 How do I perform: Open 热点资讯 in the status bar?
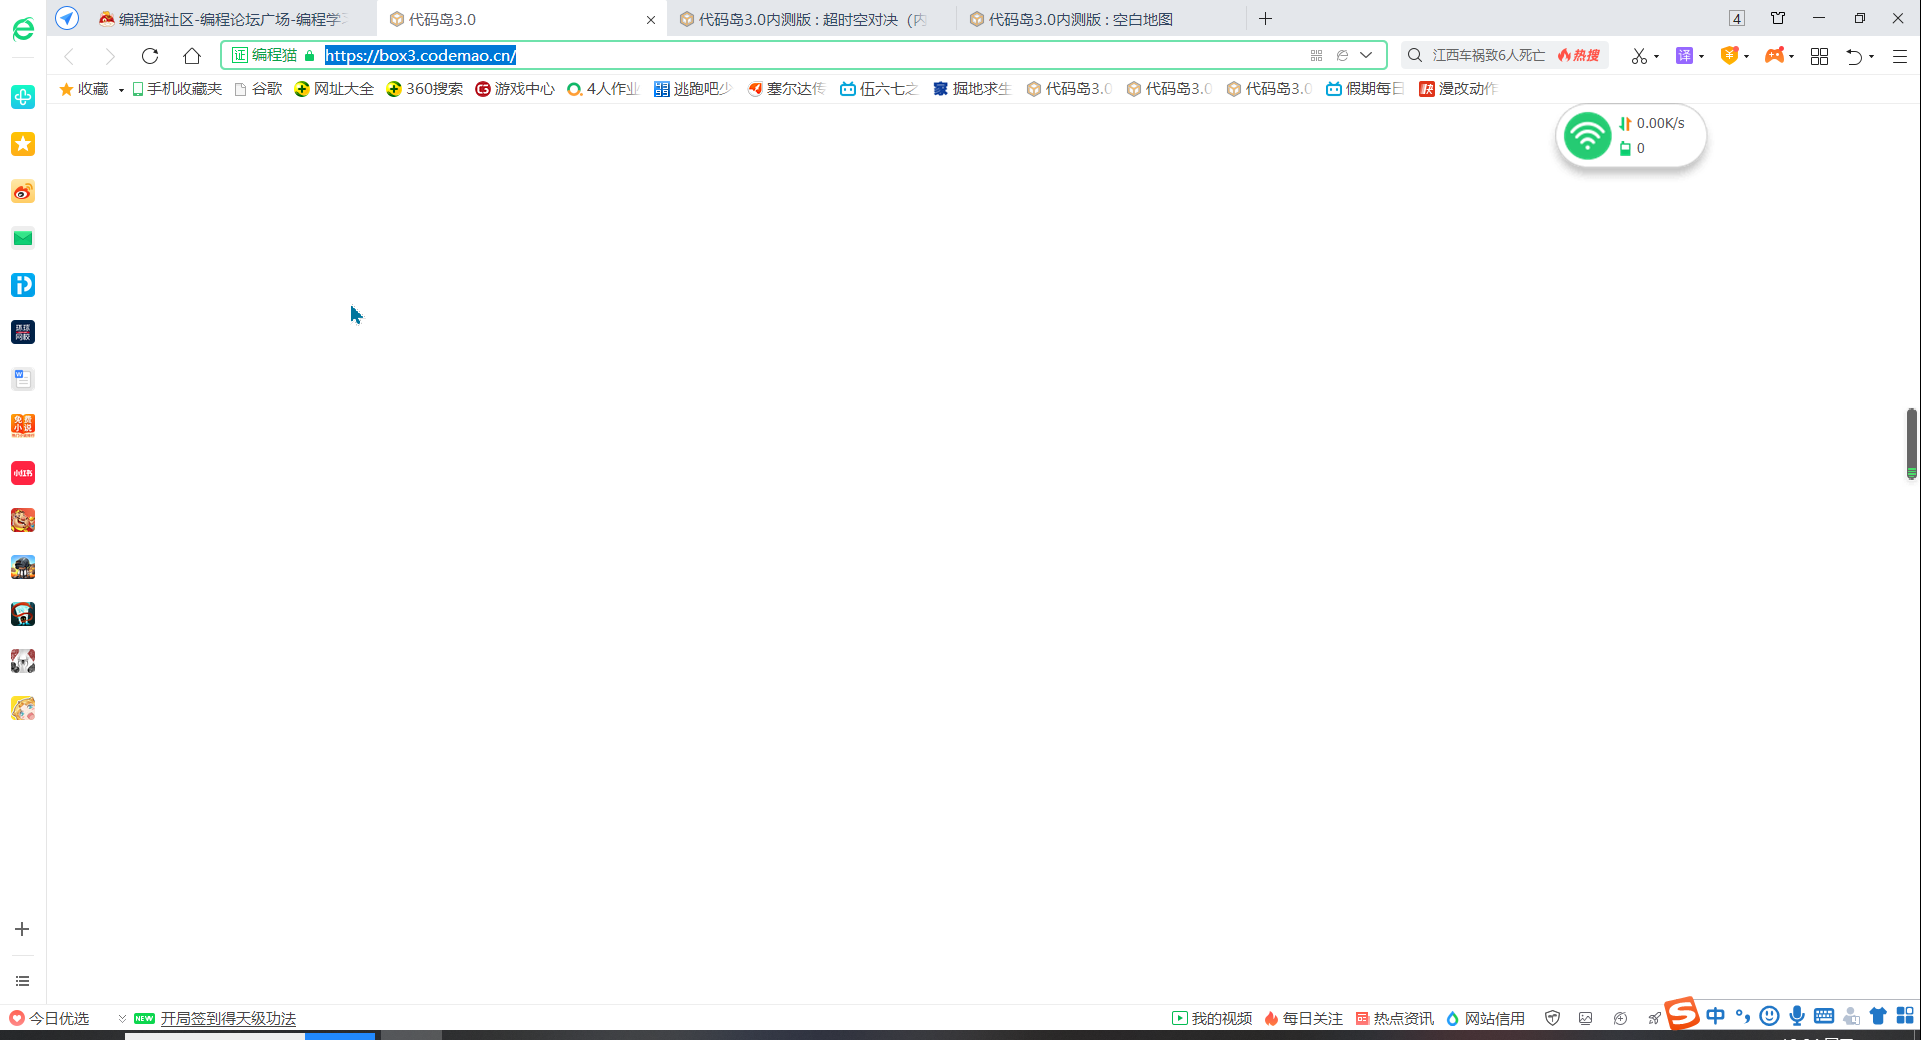click(1394, 1018)
